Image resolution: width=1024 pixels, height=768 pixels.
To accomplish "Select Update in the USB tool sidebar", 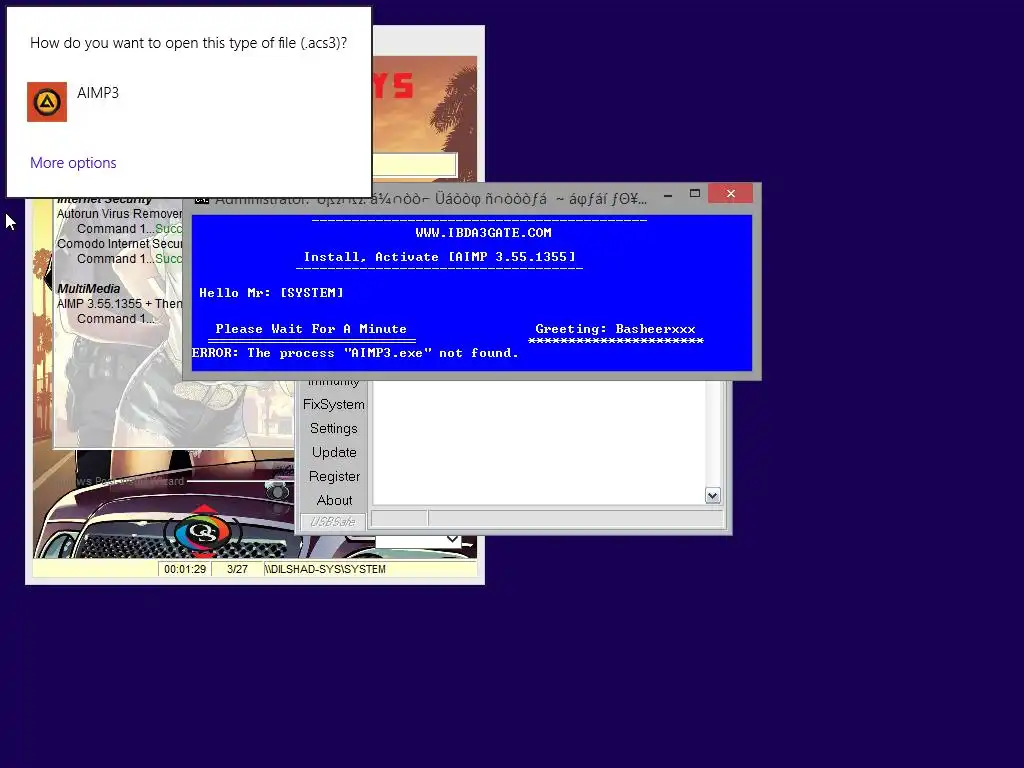I will click(x=334, y=452).
